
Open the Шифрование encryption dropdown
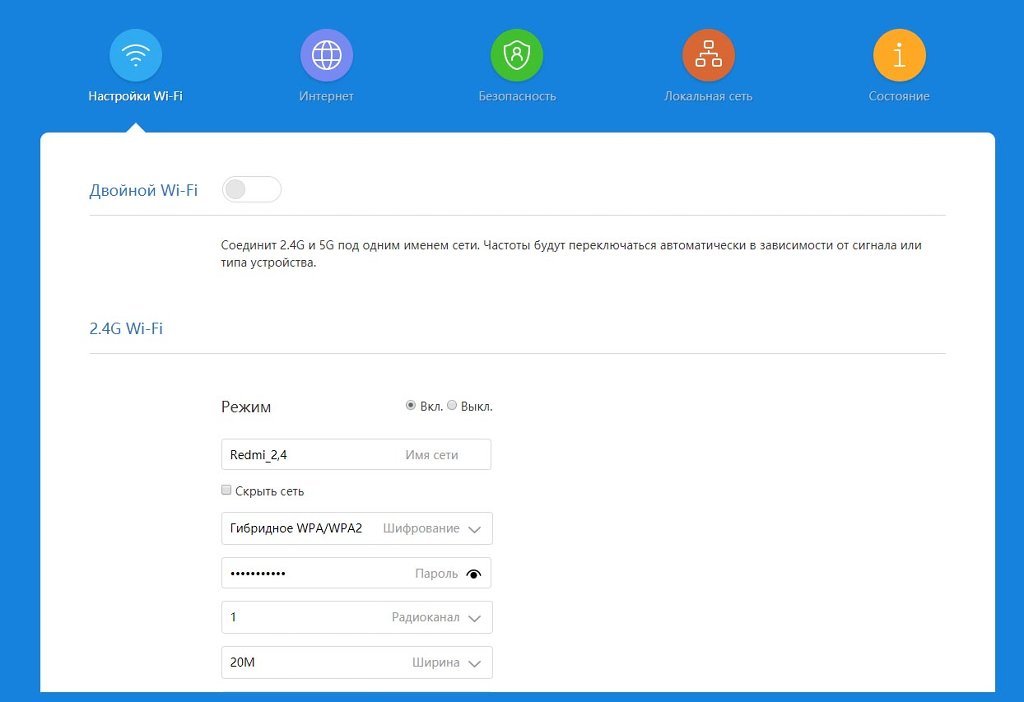(357, 528)
